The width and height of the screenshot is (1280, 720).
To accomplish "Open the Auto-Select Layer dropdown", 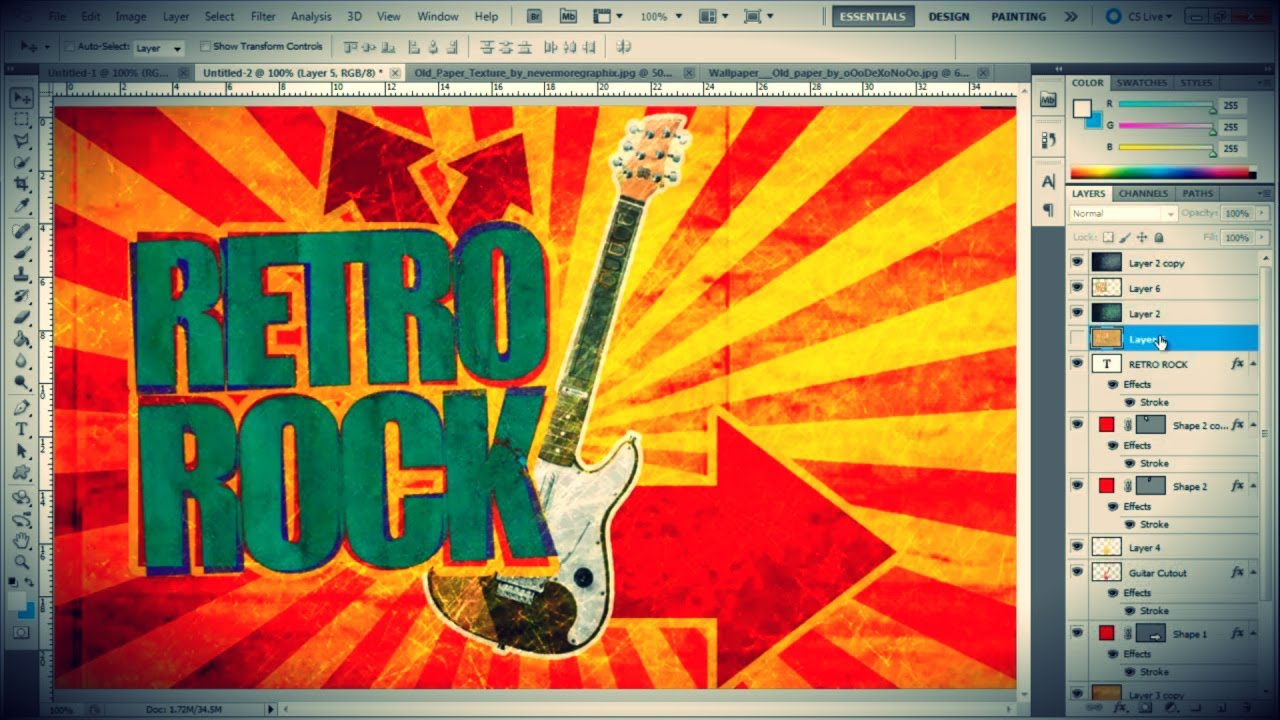I will pos(159,48).
